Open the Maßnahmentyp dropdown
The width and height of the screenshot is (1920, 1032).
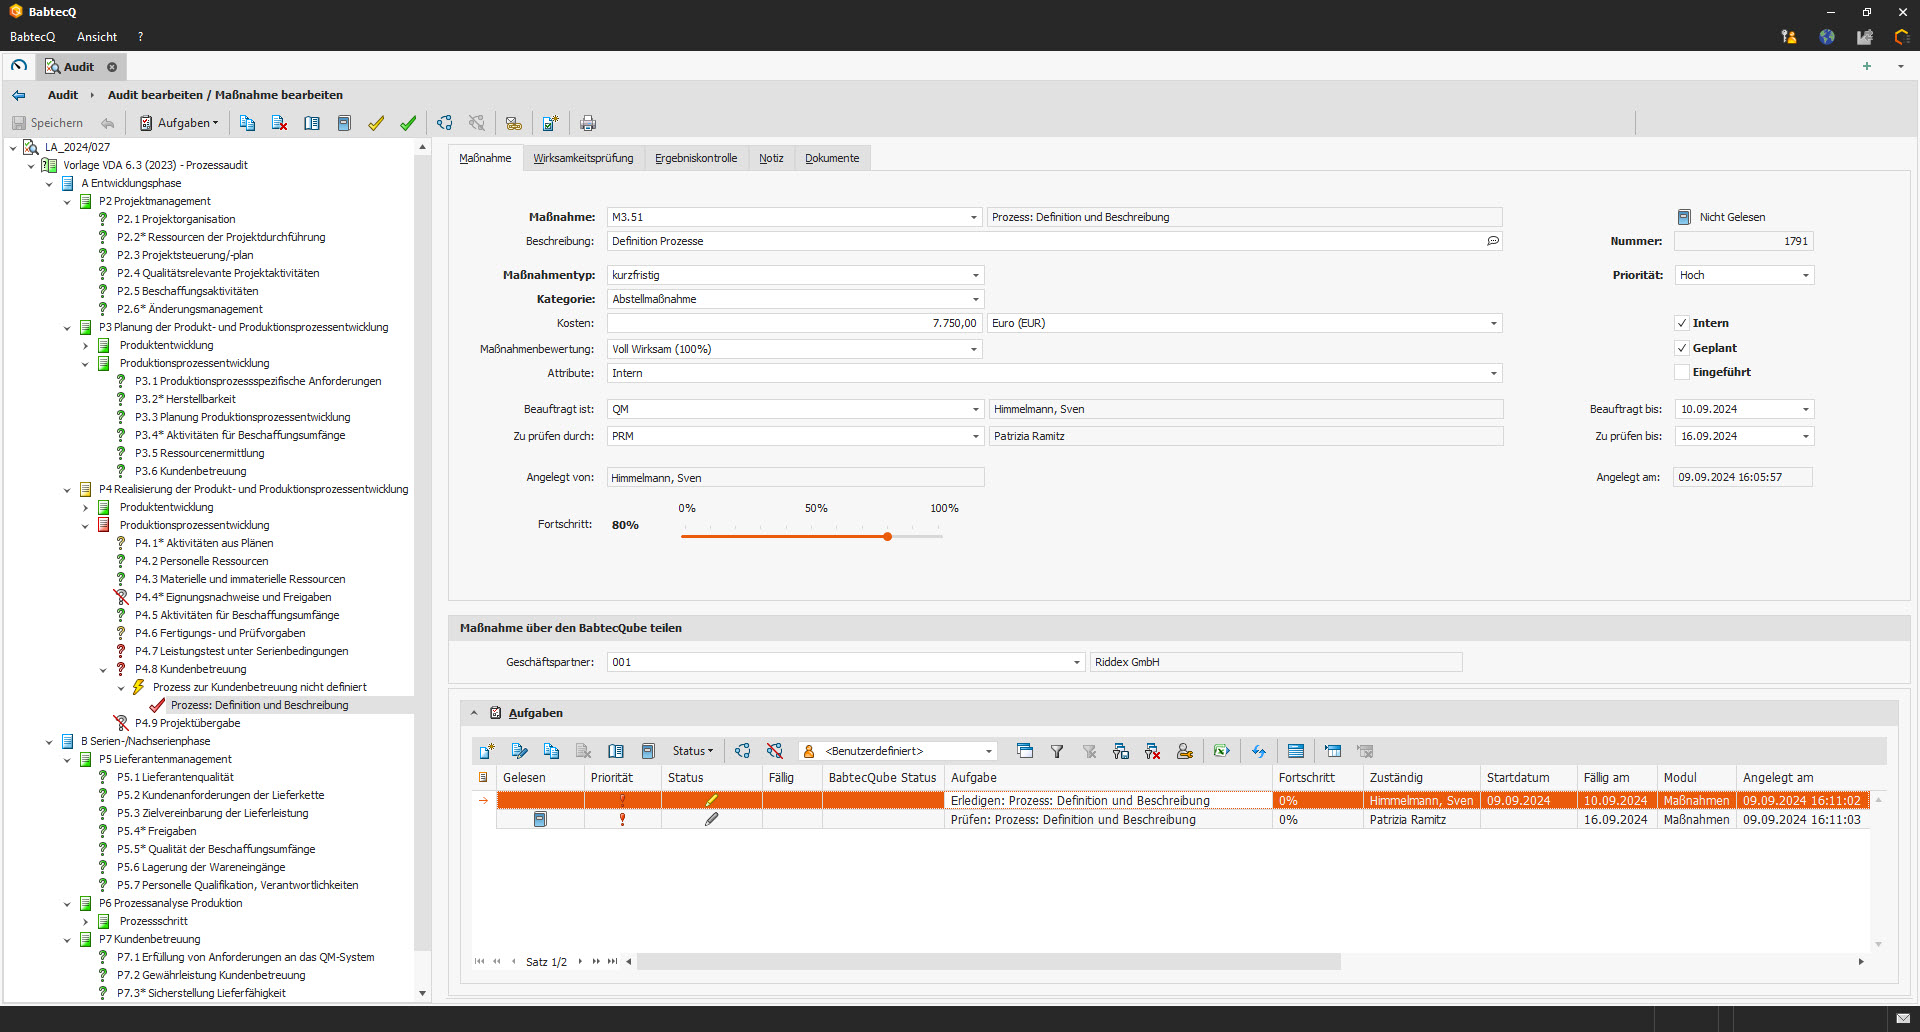976,275
